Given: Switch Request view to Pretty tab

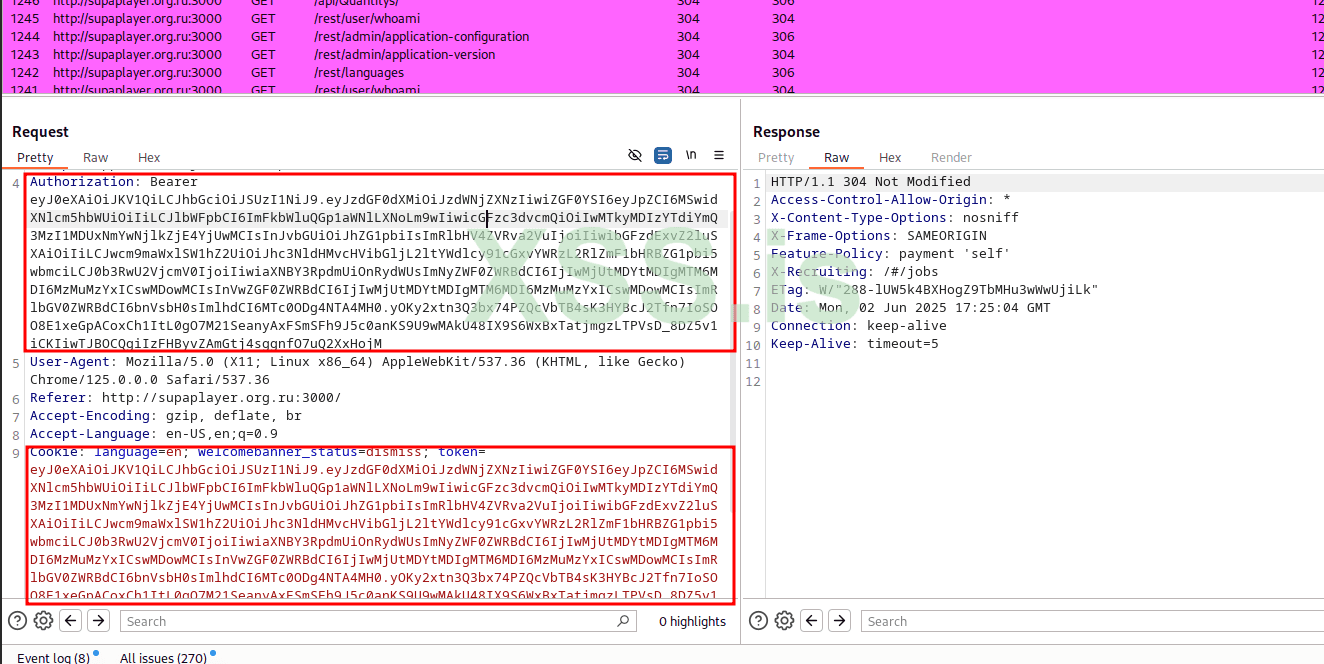Looking at the screenshot, I should point(35,157).
